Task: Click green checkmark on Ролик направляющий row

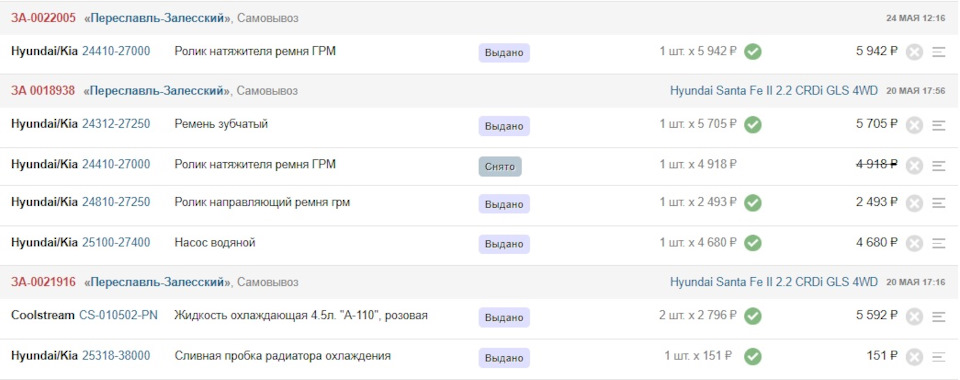Action: click(752, 203)
